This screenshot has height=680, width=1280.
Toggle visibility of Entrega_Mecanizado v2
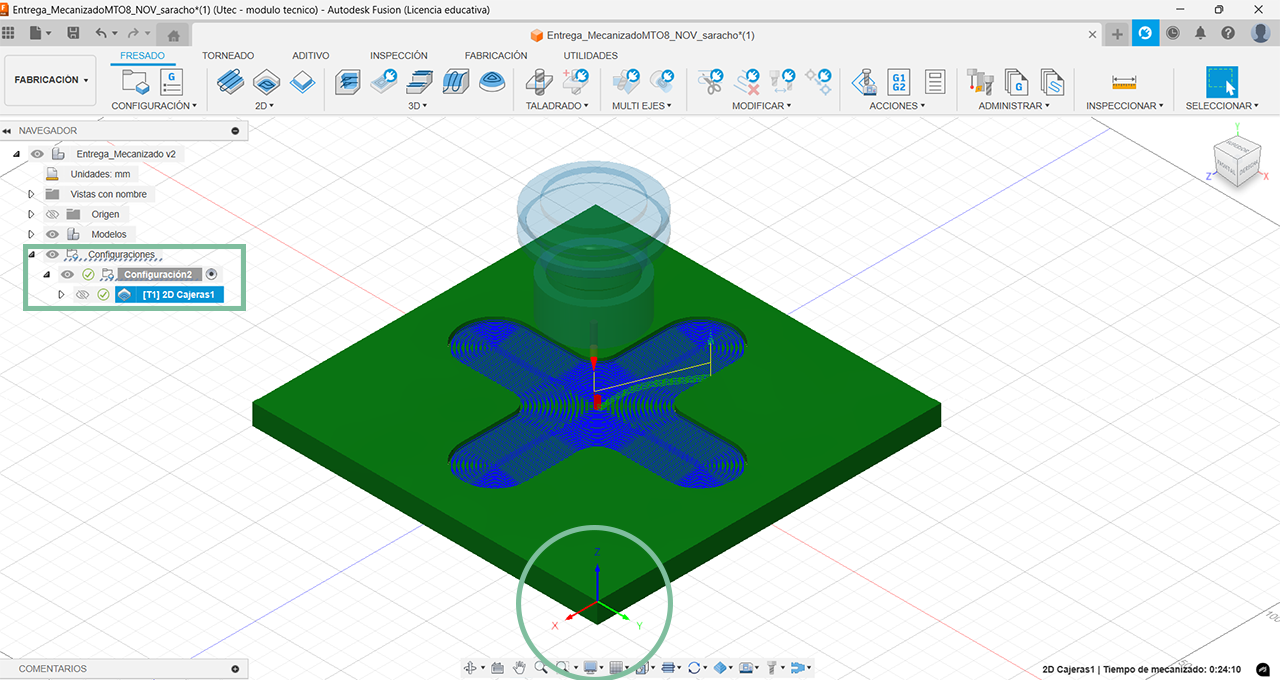[x=37, y=154]
